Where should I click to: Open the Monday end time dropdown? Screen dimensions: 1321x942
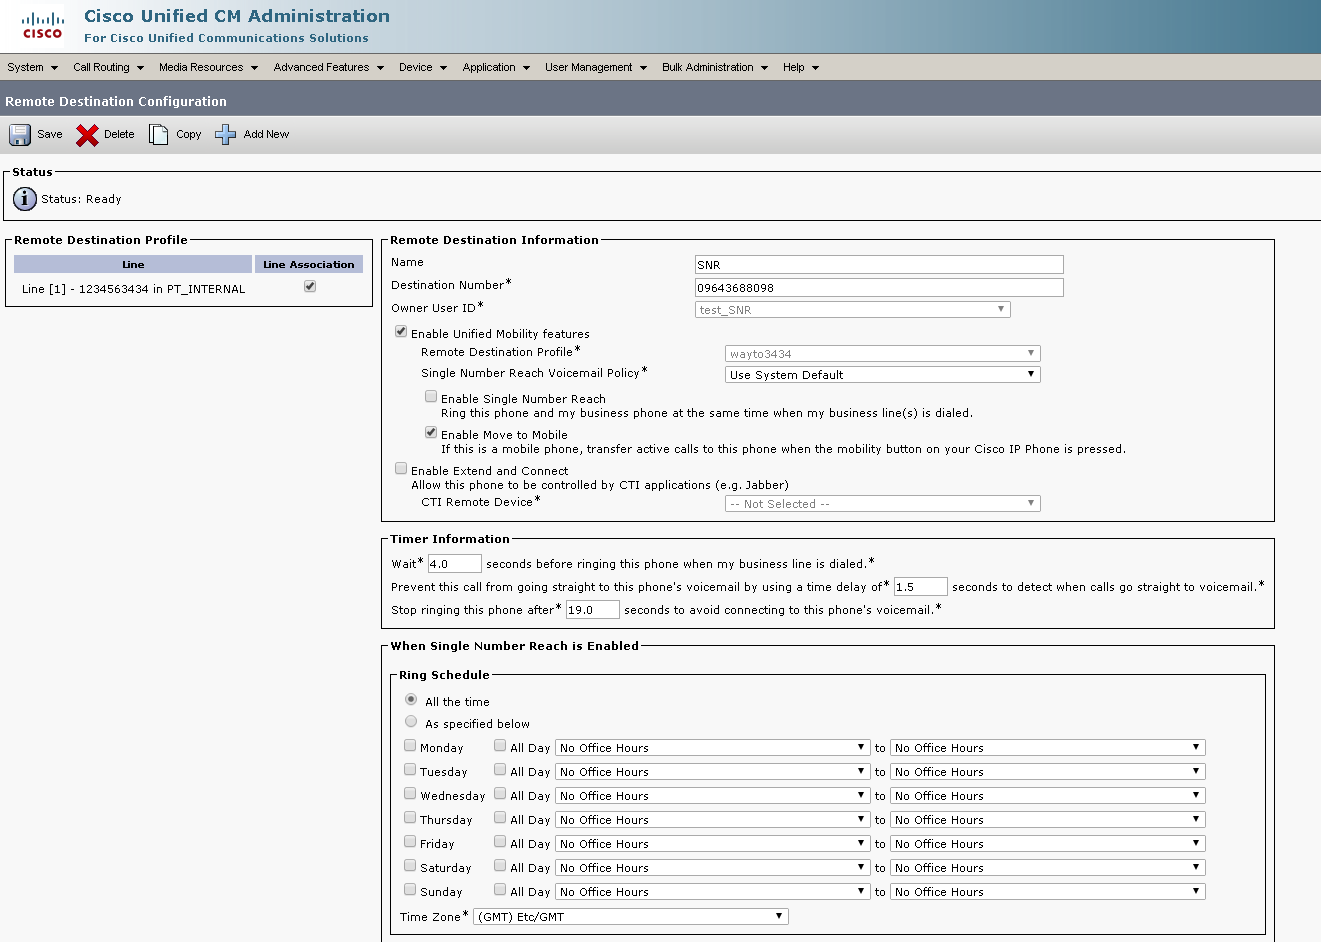1048,748
